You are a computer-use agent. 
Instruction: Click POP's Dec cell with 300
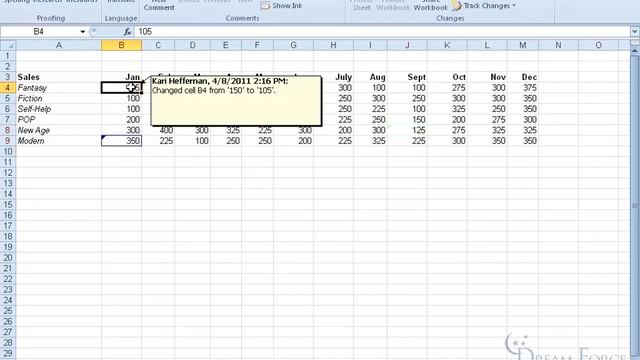click(522, 120)
